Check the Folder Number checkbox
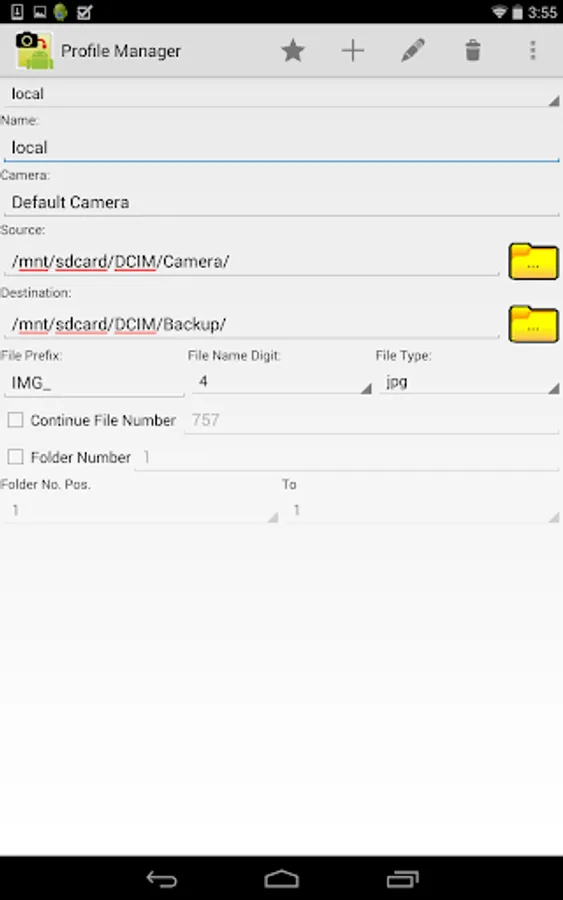Screen dimensions: 563x900 coord(15,457)
